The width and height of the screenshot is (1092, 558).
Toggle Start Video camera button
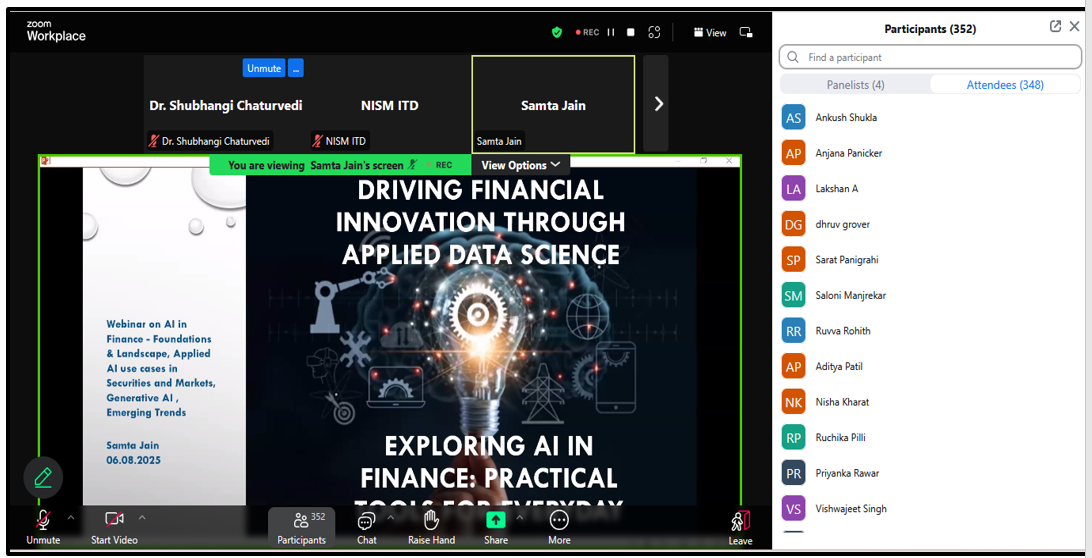tap(114, 519)
